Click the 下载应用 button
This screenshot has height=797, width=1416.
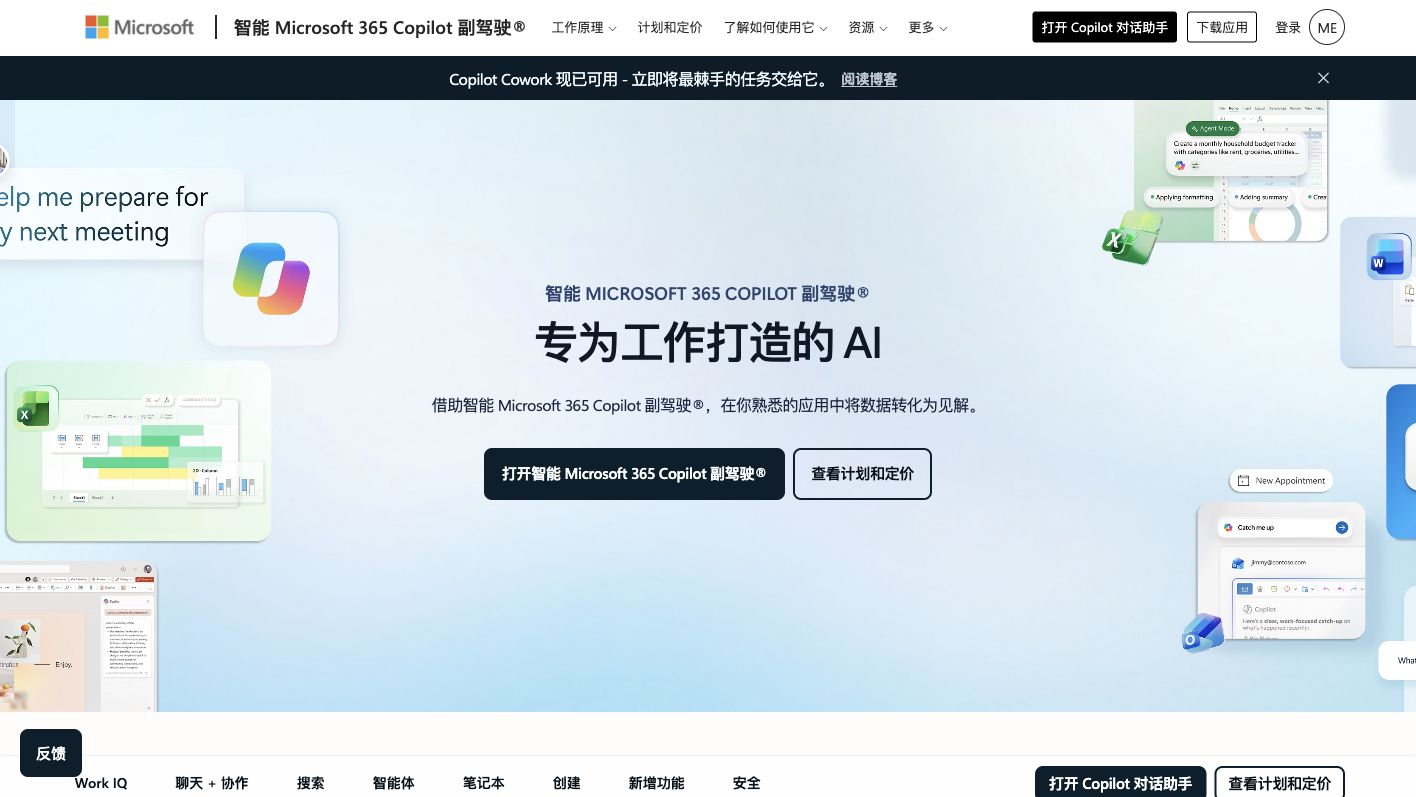pos(1222,27)
